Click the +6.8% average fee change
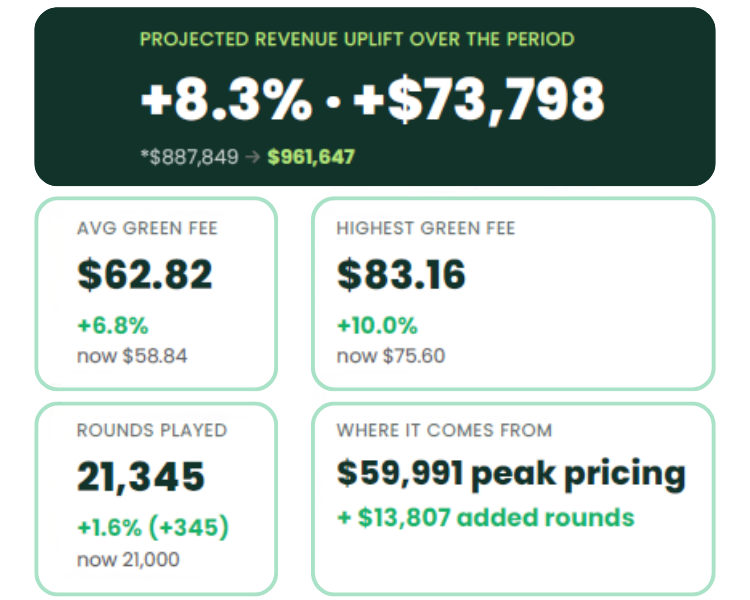 coord(113,325)
